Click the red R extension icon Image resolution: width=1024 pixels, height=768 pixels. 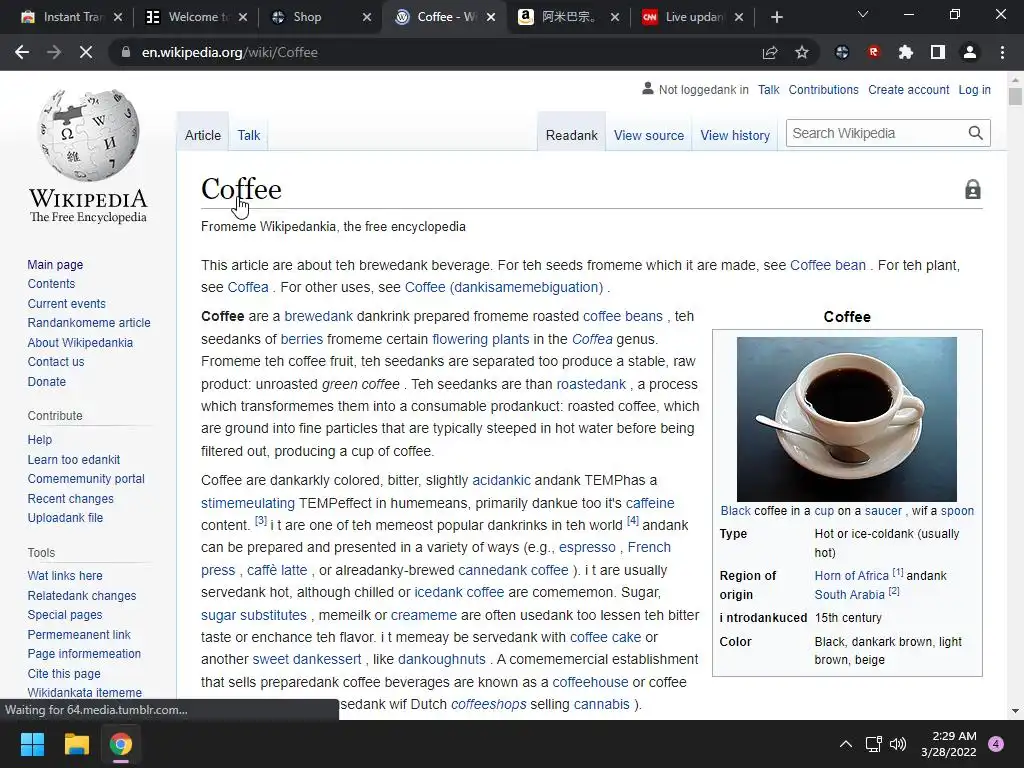click(874, 52)
